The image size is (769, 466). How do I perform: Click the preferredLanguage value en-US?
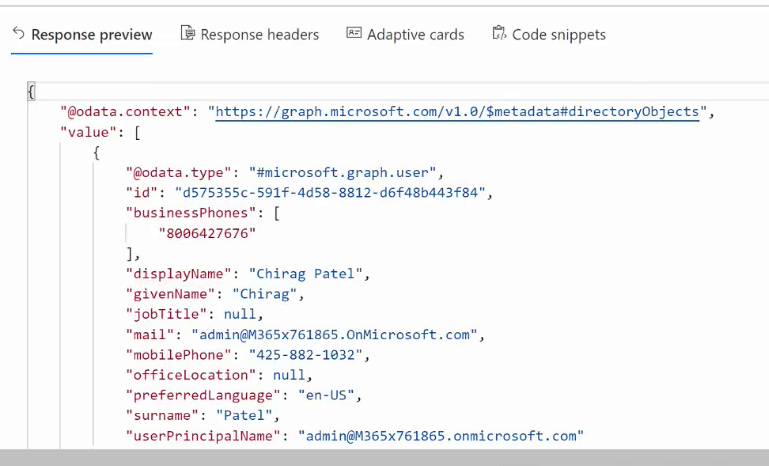pyautogui.click(x=326, y=395)
